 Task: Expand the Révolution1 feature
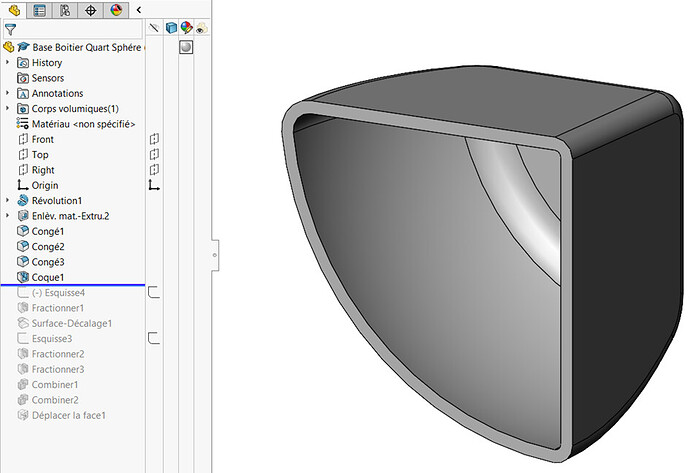point(8,200)
